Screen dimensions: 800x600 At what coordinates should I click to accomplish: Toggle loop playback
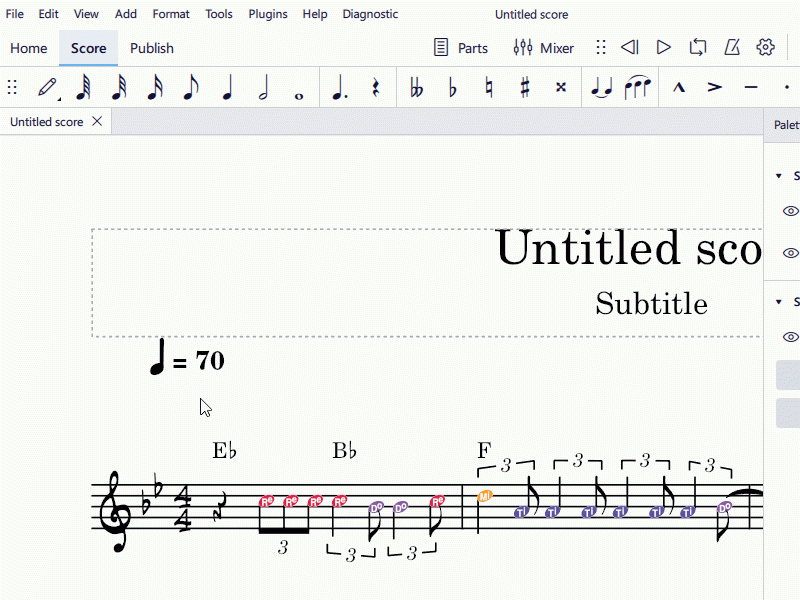[698, 47]
